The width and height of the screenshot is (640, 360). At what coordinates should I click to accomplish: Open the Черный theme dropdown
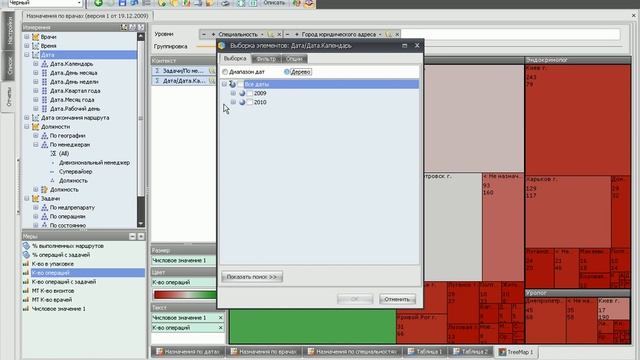pos(79,3)
